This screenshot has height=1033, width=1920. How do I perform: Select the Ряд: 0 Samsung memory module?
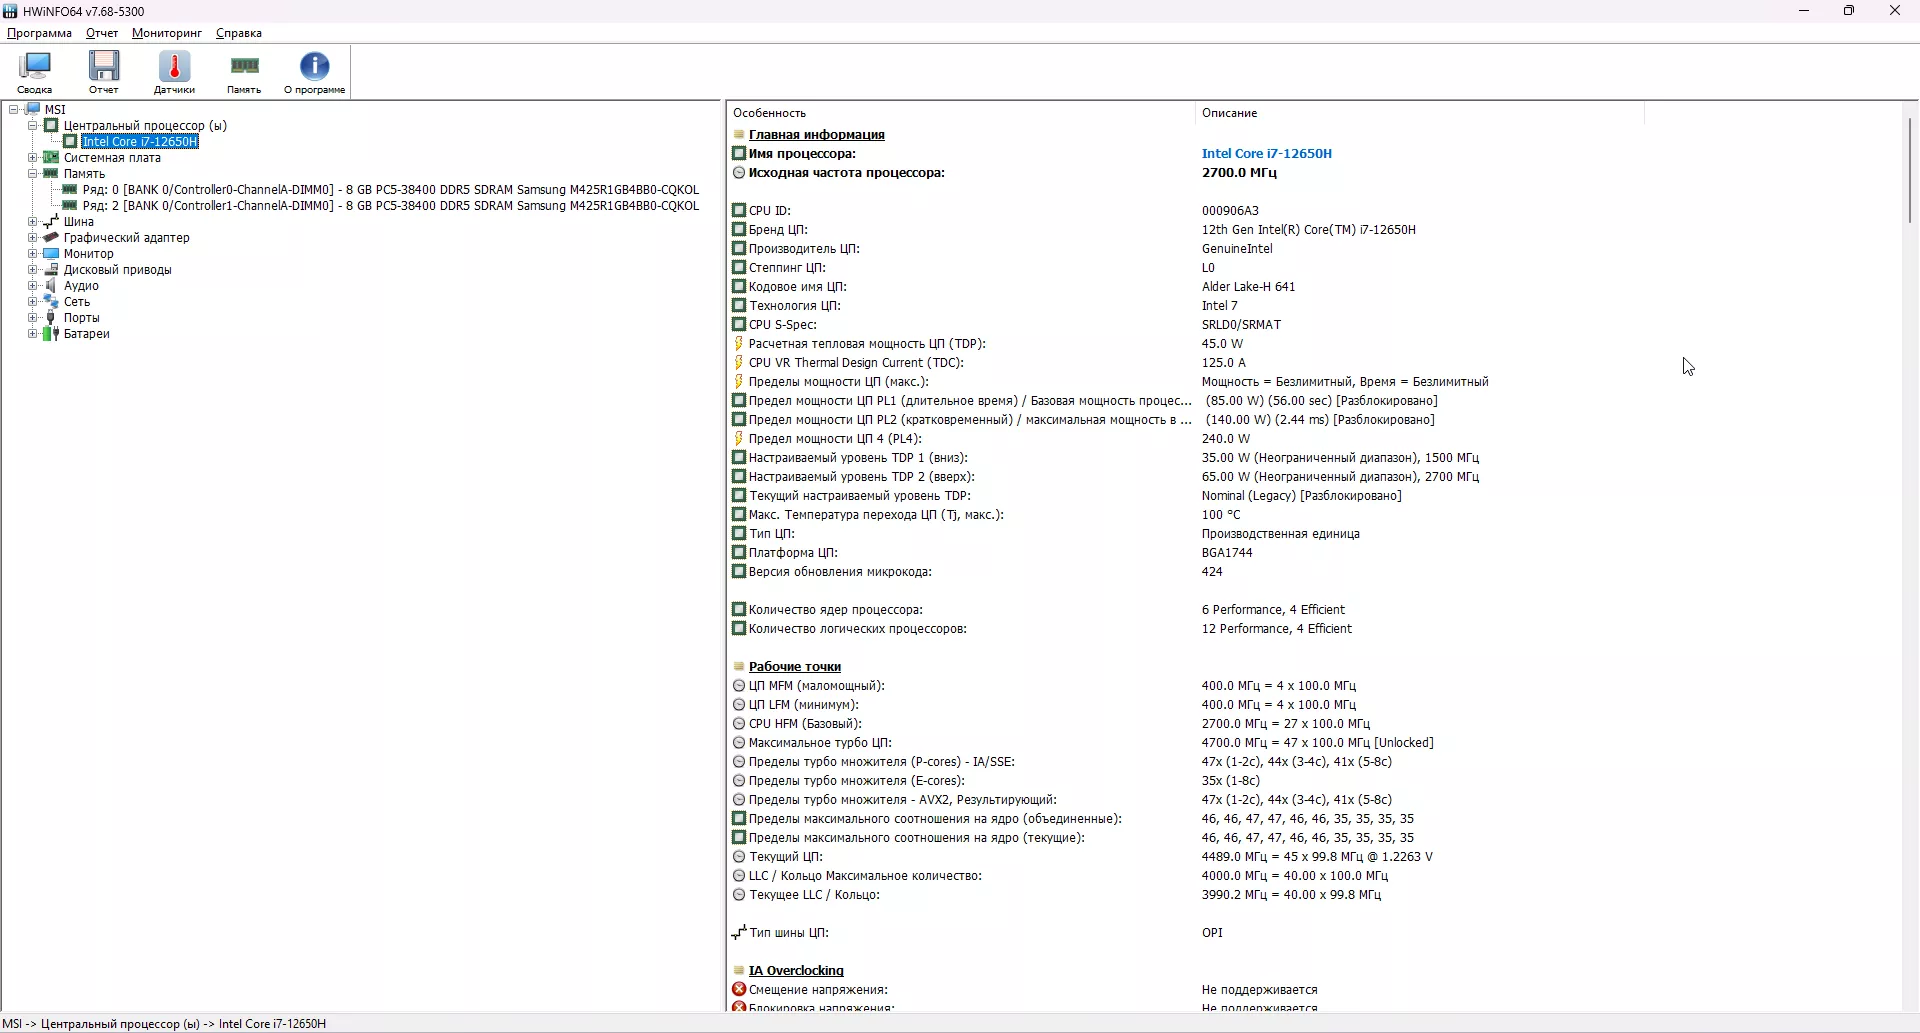coord(390,190)
